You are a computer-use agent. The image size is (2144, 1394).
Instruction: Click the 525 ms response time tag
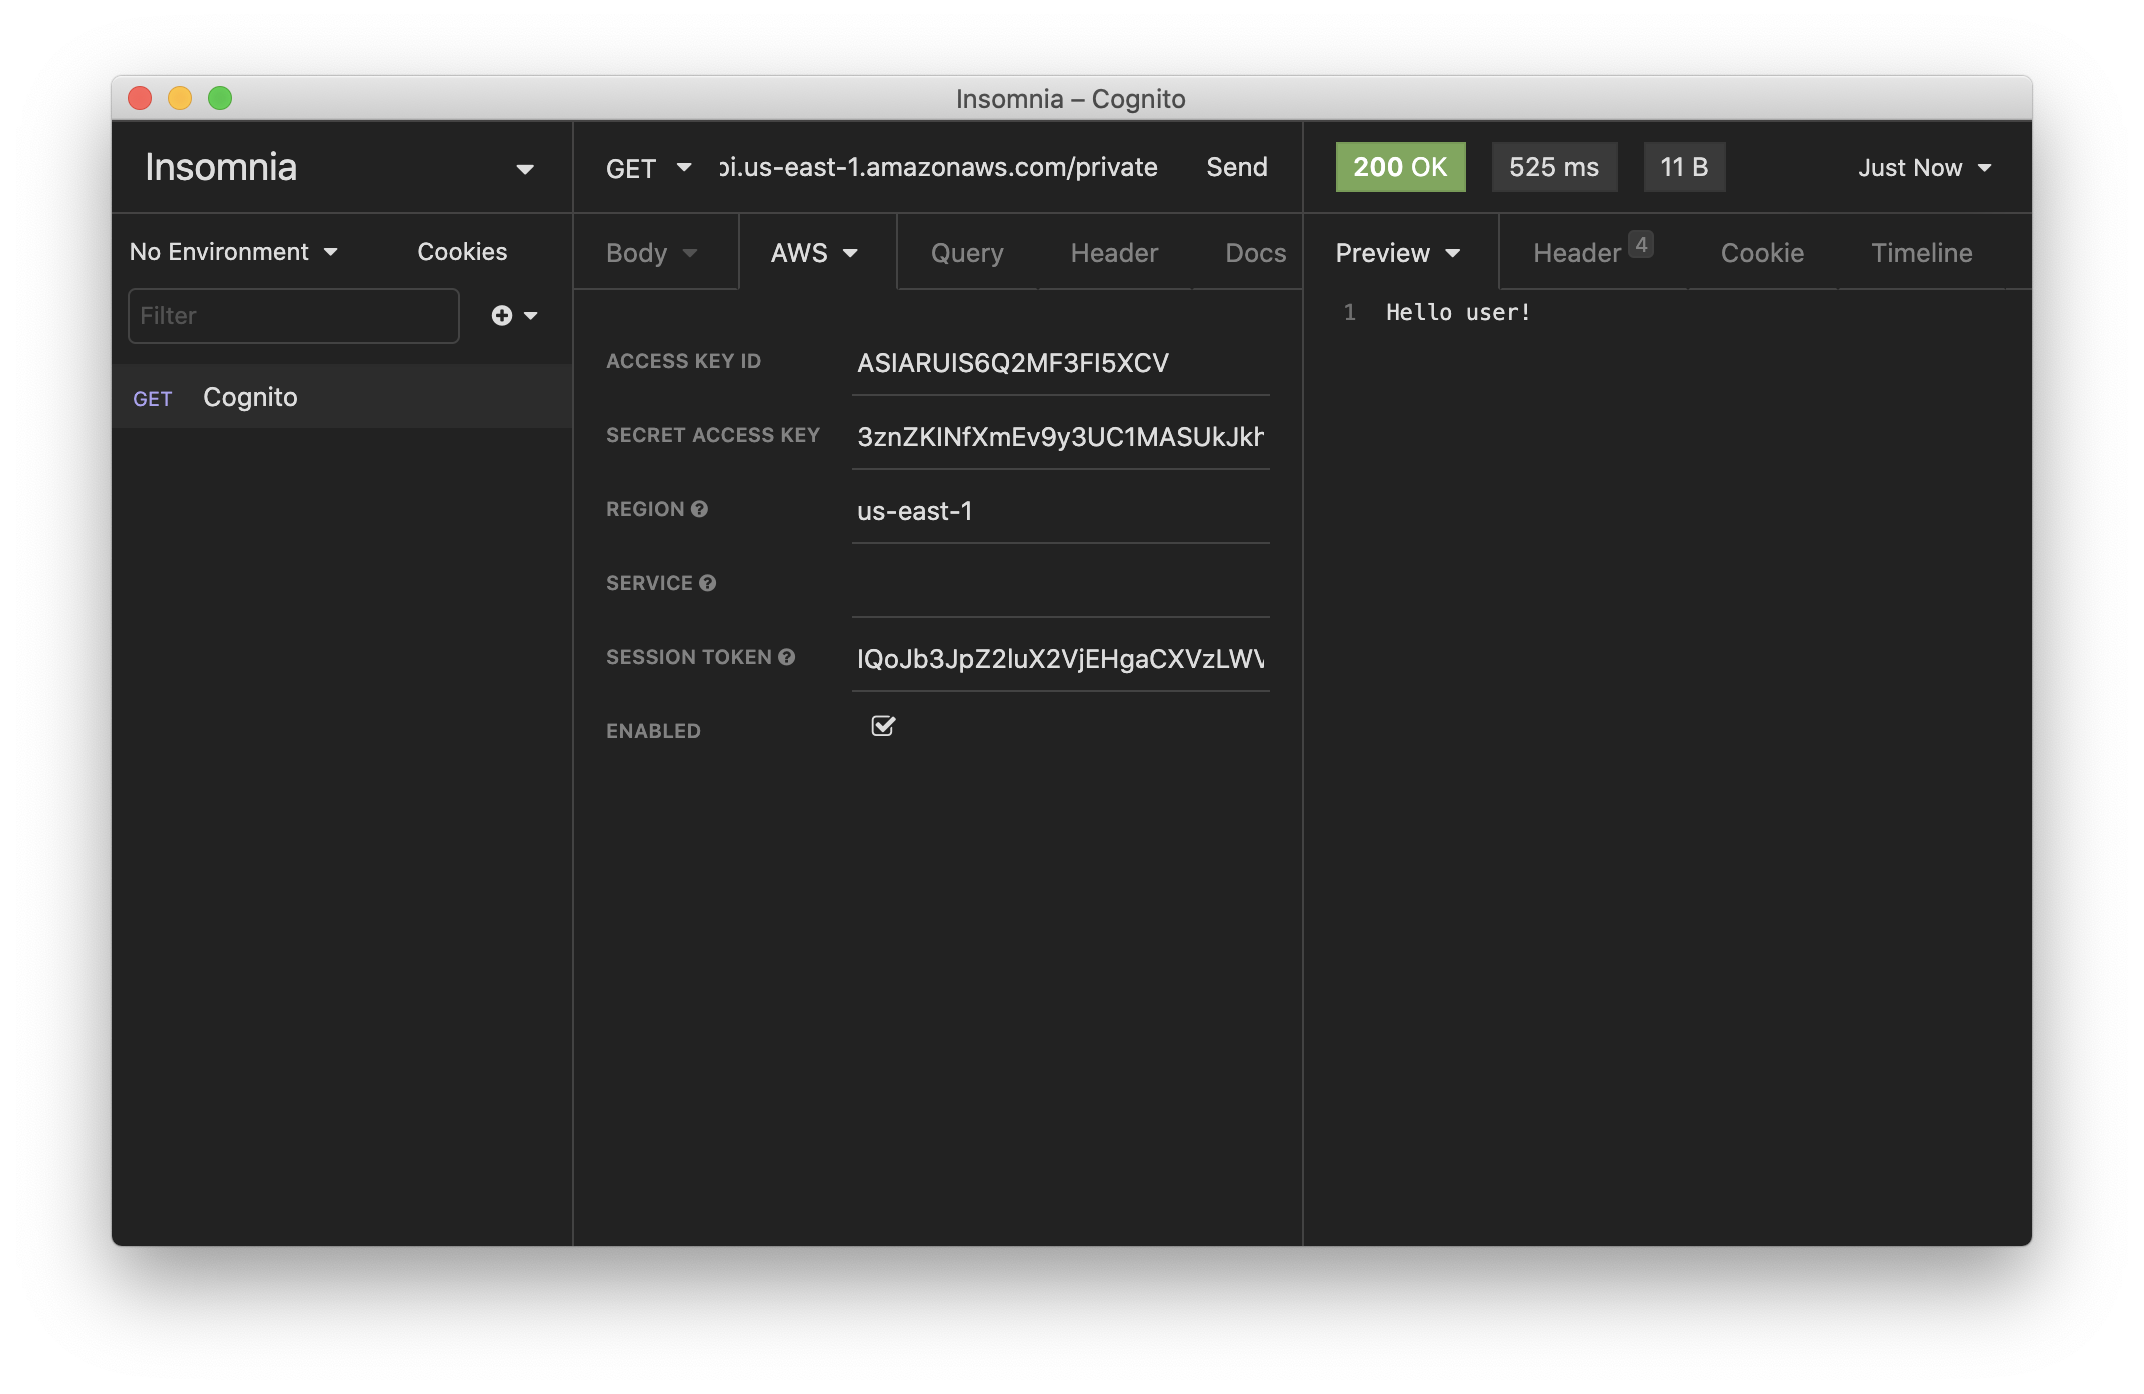point(1554,167)
